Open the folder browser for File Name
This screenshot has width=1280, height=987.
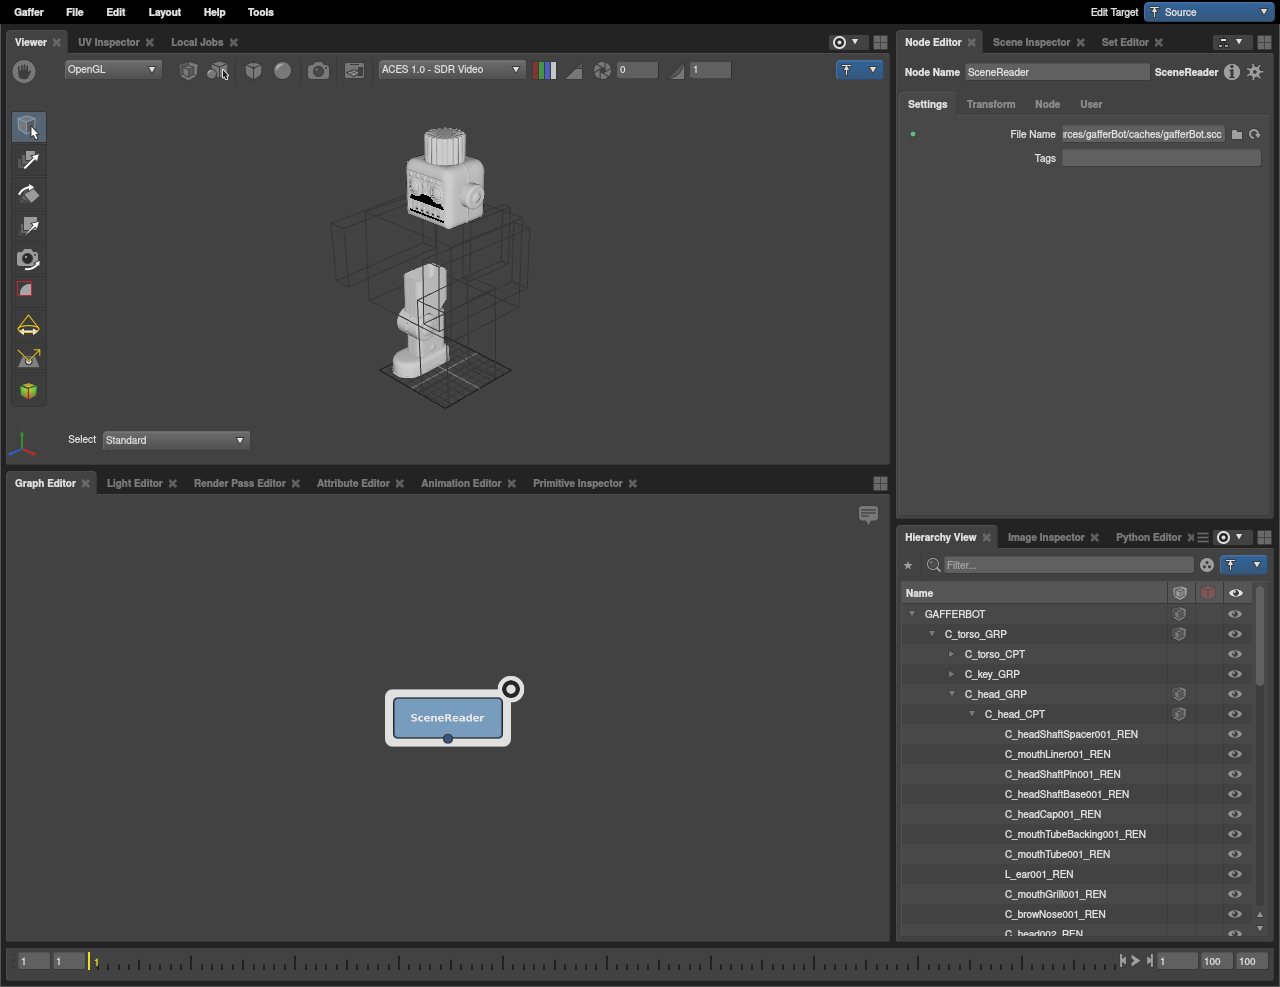pos(1237,134)
